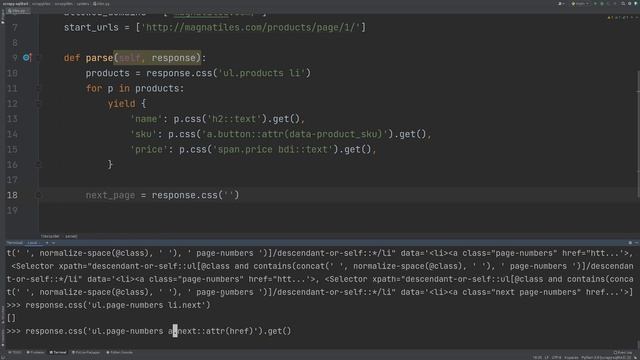Click the override gutter icon beside line 9
This screenshot has width=640, height=360.
pos(27,58)
